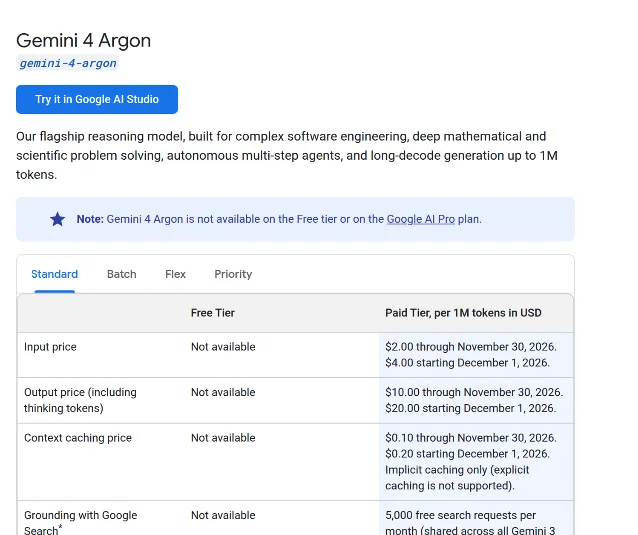Viewport: 638px width, 535px height.
Task: Click the Try it in Google AI Studio button
Action: (97, 99)
